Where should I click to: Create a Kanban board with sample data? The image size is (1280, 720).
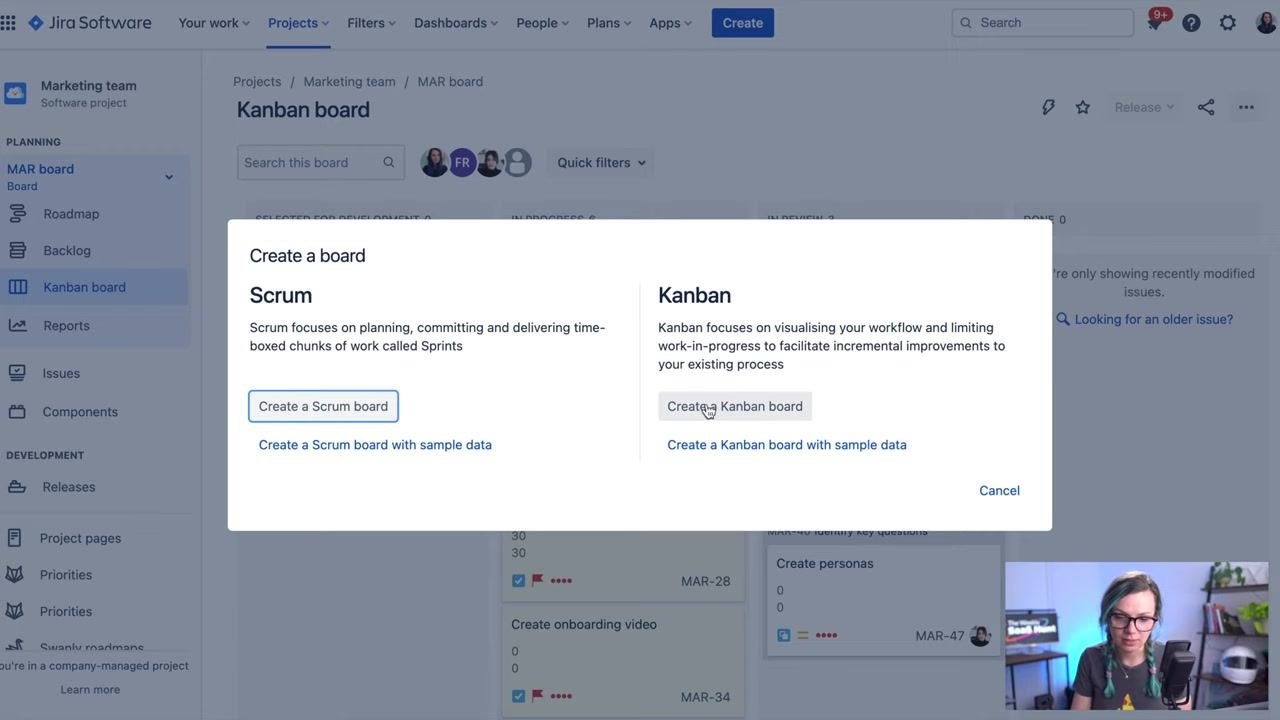[787, 445]
